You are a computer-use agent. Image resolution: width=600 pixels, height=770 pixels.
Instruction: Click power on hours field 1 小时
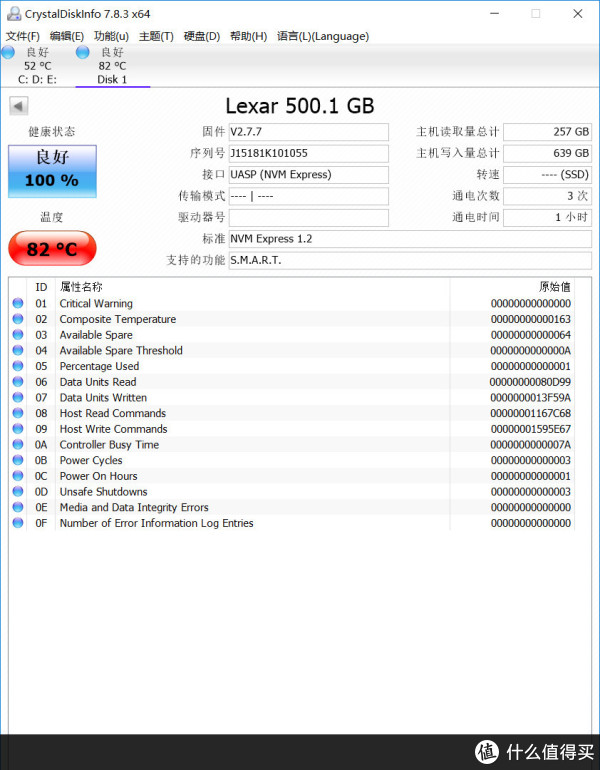pyautogui.click(x=547, y=218)
